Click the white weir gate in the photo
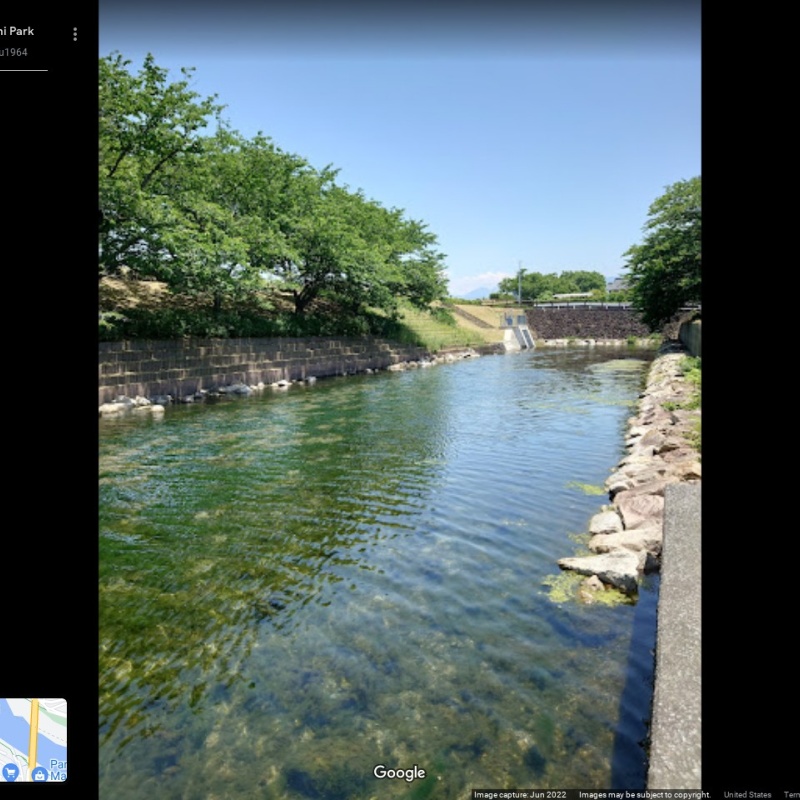 point(516,333)
